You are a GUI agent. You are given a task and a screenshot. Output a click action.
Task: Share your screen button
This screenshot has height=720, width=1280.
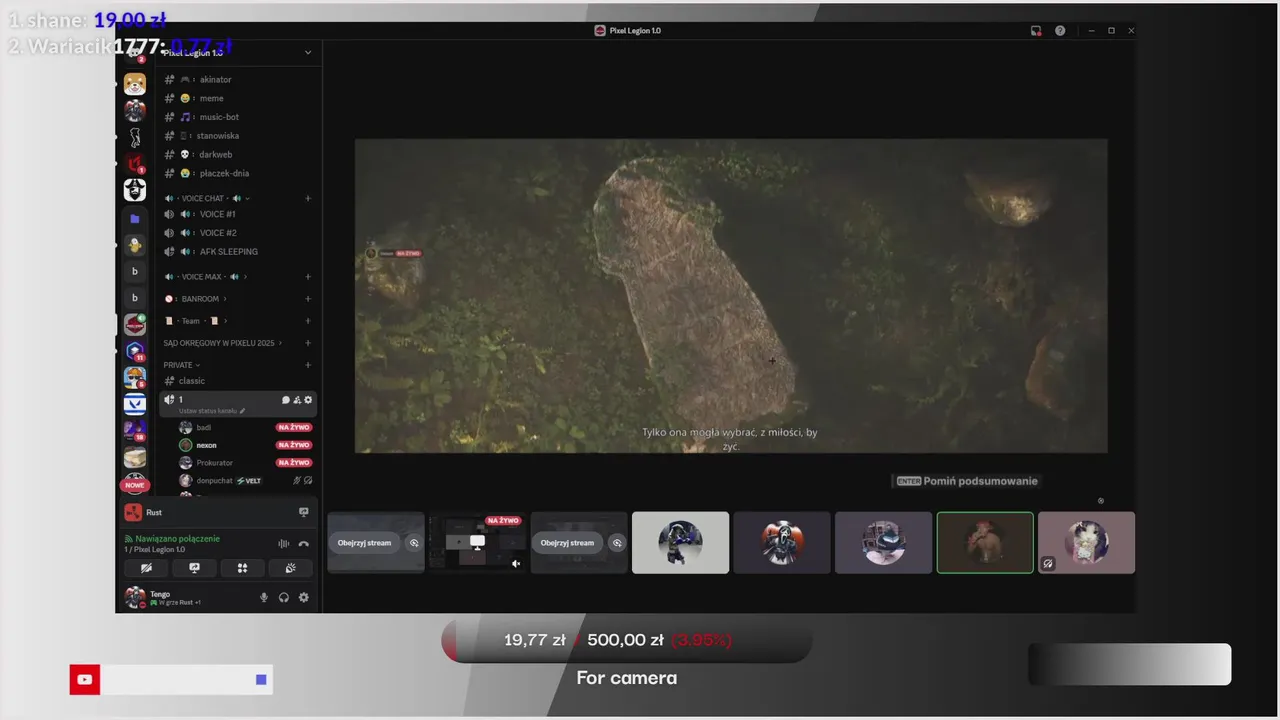click(x=194, y=568)
